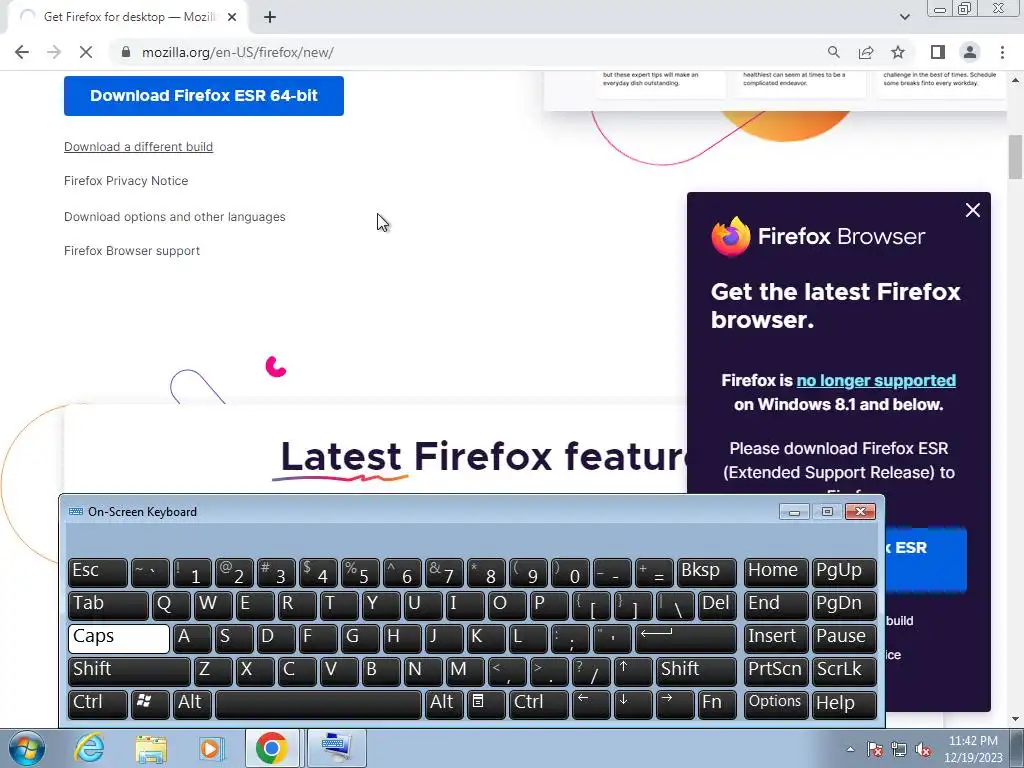The height and width of the screenshot is (768, 1024).
Task: Go back using the browser back arrow
Action: tap(22, 52)
